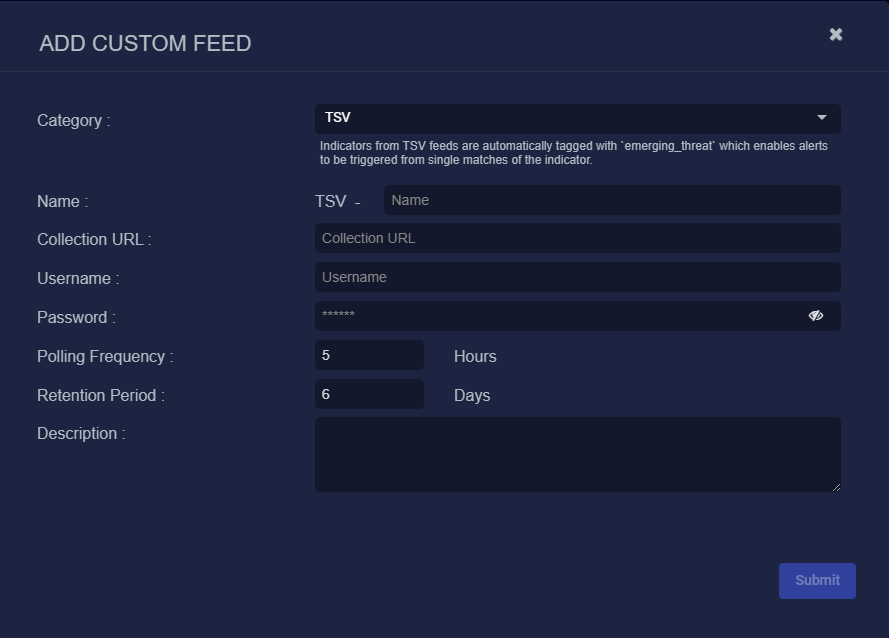Click the "TSV -" name prefix
Screen dimensions: 889x638
337,202
